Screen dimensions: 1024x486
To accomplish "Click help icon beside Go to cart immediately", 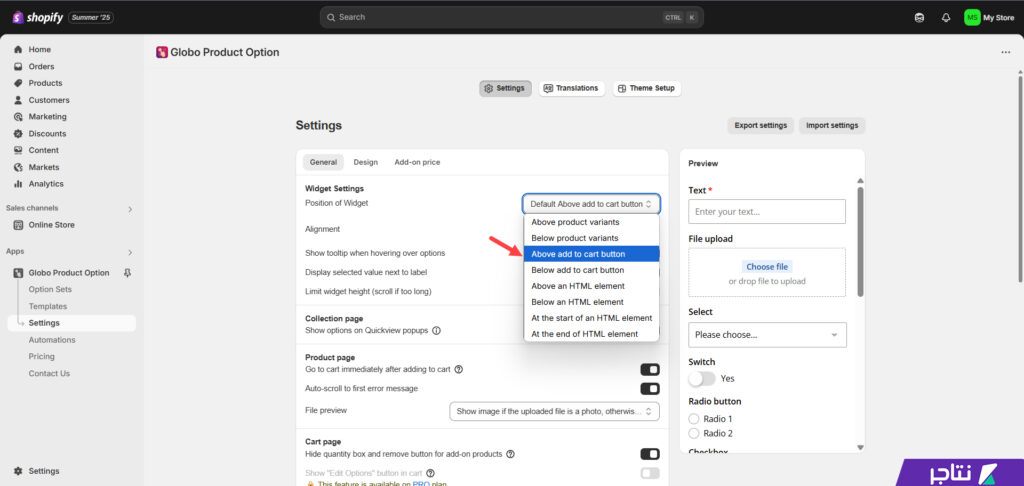I will (x=458, y=369).
